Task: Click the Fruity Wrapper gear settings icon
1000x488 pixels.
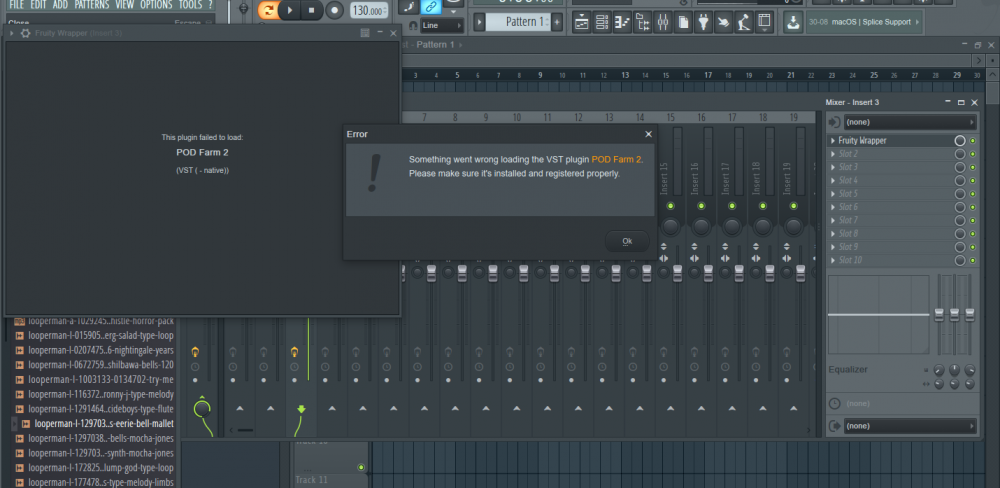Action: point(26,33)
